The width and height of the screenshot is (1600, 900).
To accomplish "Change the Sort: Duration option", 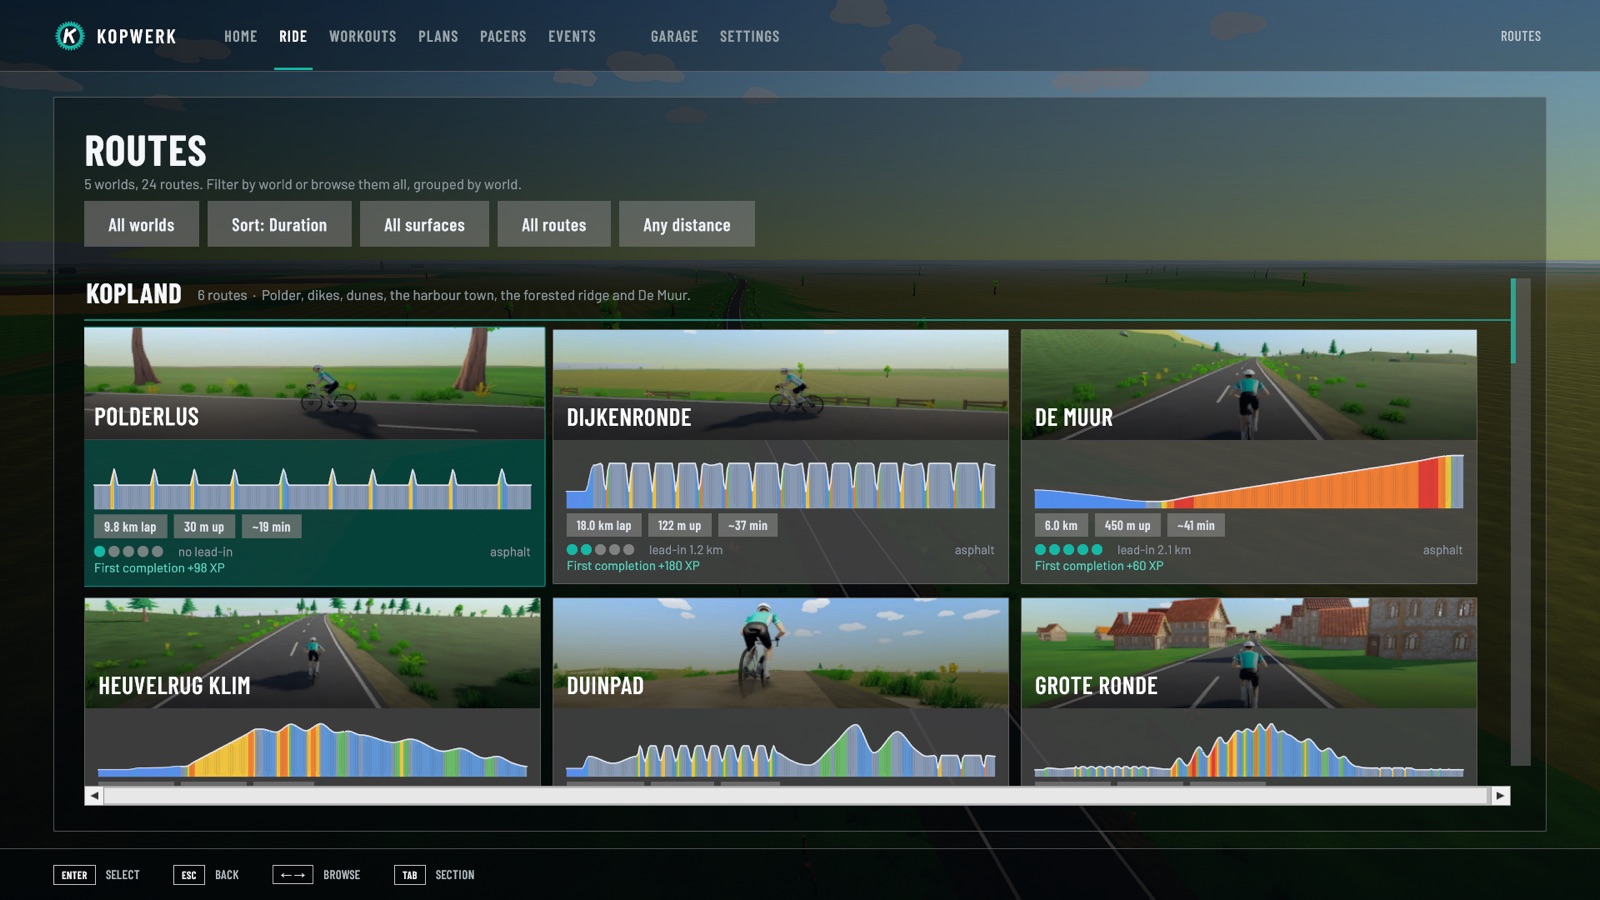I will coord(279,224).
